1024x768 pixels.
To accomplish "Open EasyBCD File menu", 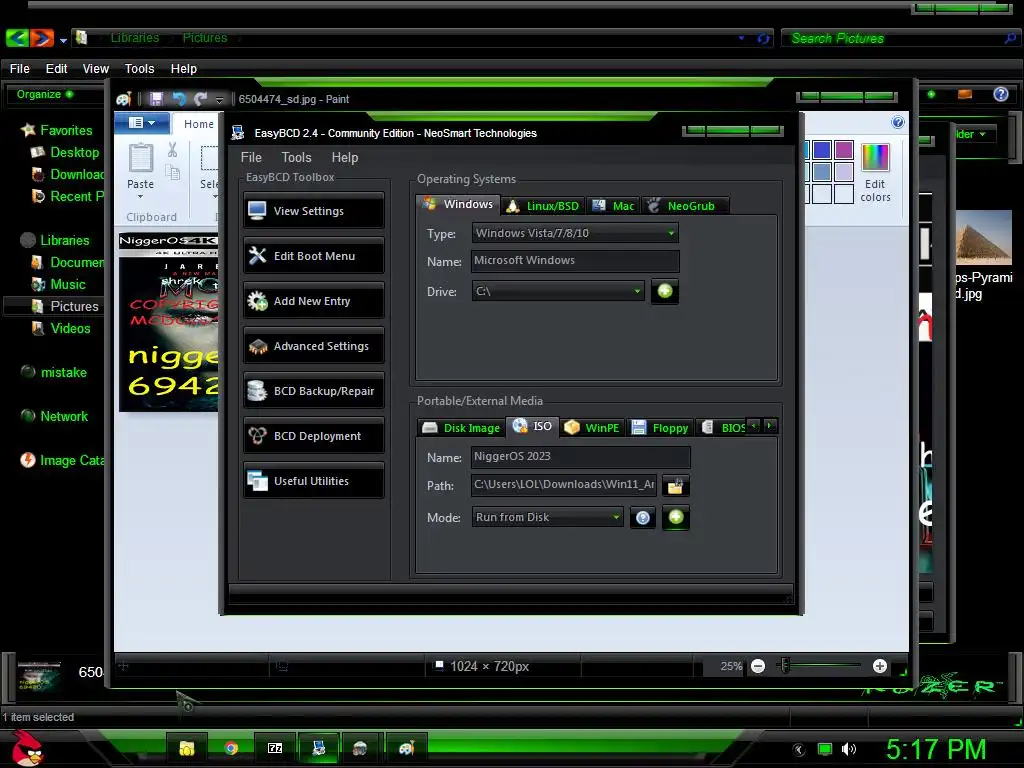I will [251, 157].
